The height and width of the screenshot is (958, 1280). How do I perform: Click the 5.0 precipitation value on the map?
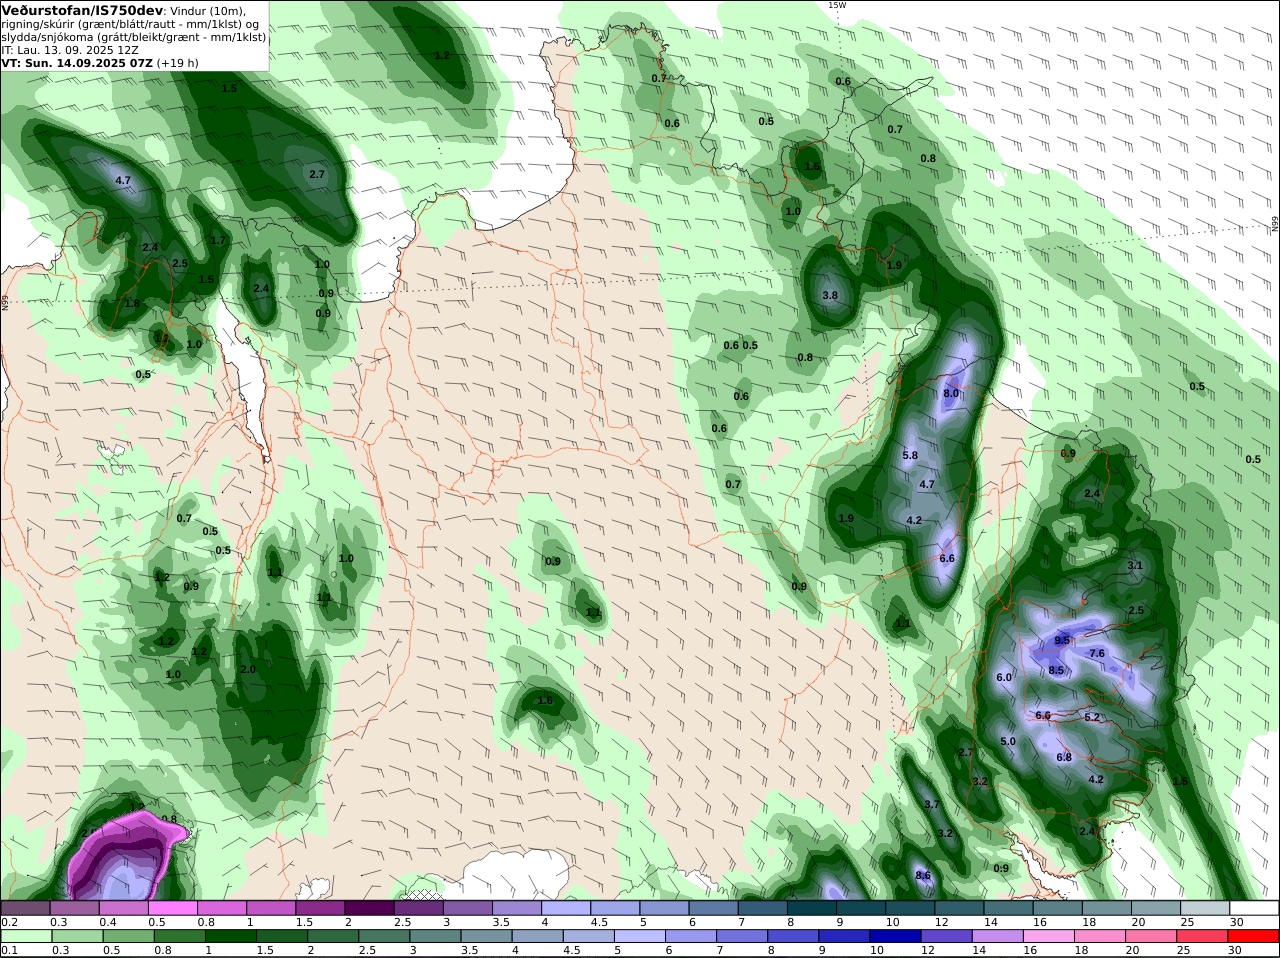click(x=1008, y=741)
